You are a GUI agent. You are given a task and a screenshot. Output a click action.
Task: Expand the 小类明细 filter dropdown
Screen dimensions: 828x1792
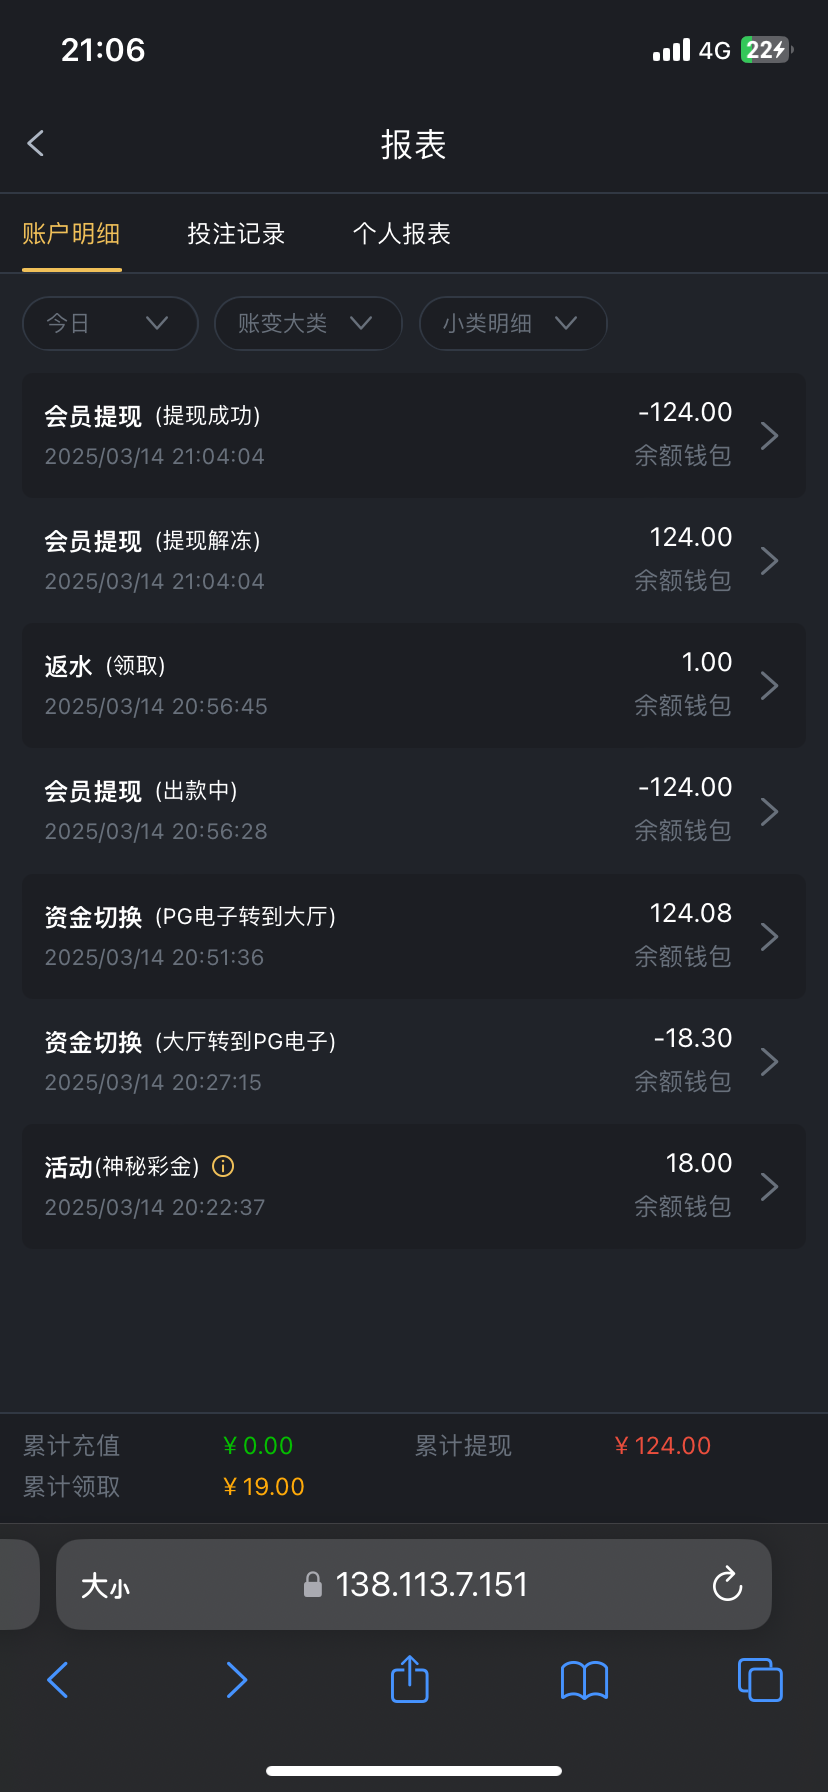[x=513, y=323]
